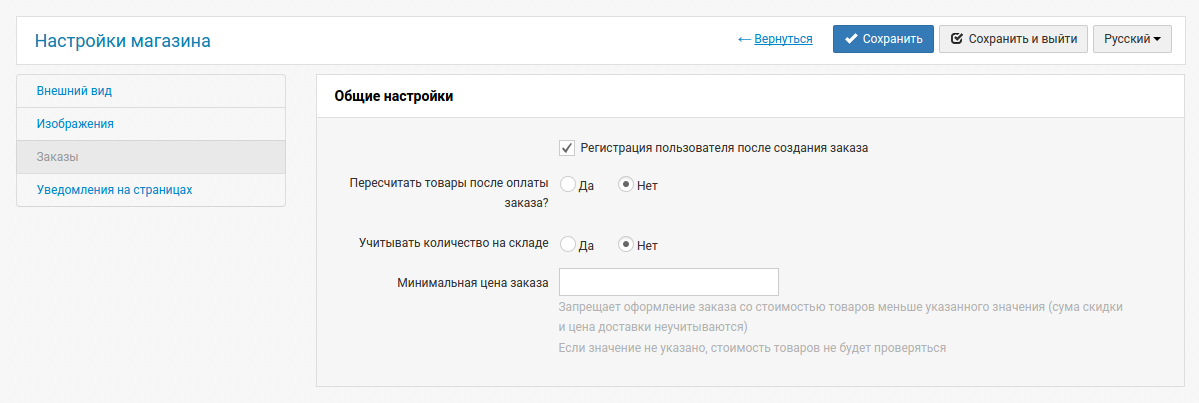Toggle Регистрация пользователя после создания заказа checkbox
This screenshot has height=403, width=1199.
point(567,148)
